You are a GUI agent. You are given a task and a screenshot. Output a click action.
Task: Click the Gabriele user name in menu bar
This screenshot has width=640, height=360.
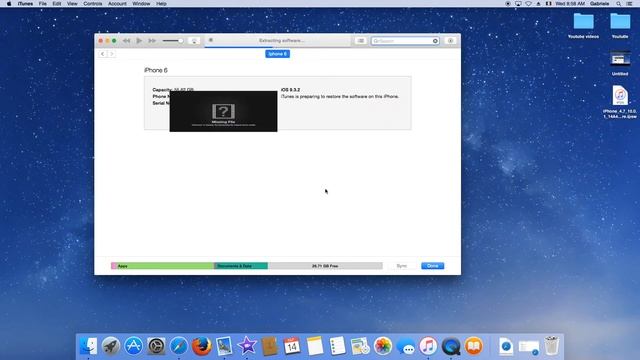click(599, 4)
